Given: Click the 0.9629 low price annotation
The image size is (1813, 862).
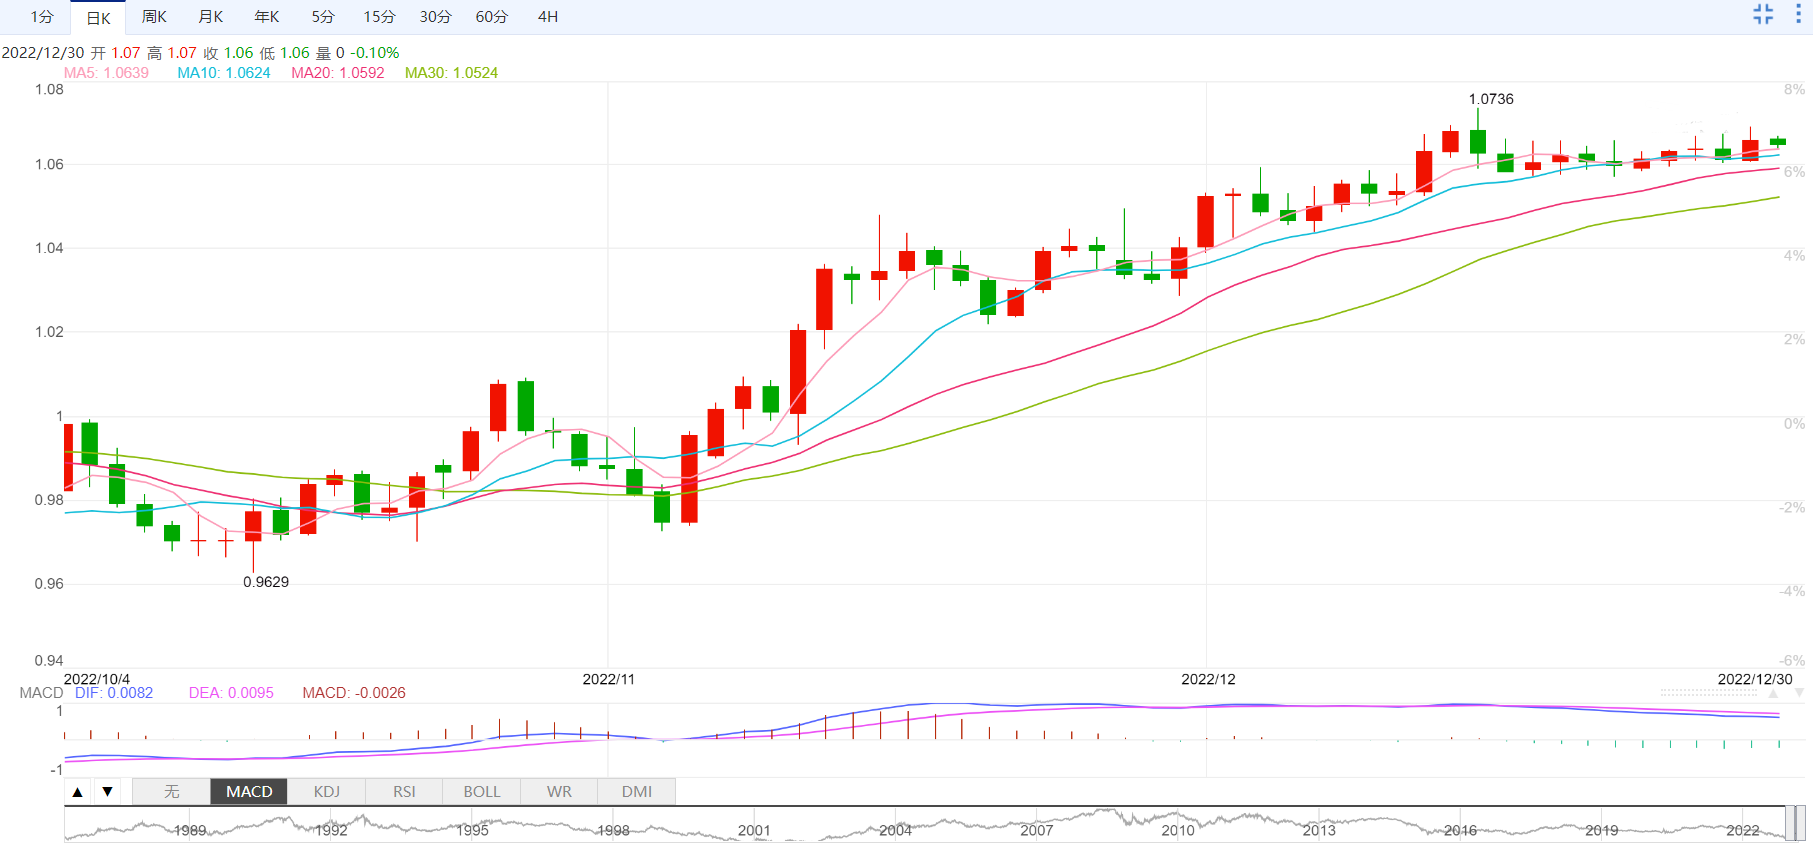Looking at the screenshot, I should click(x=266, y=582).
